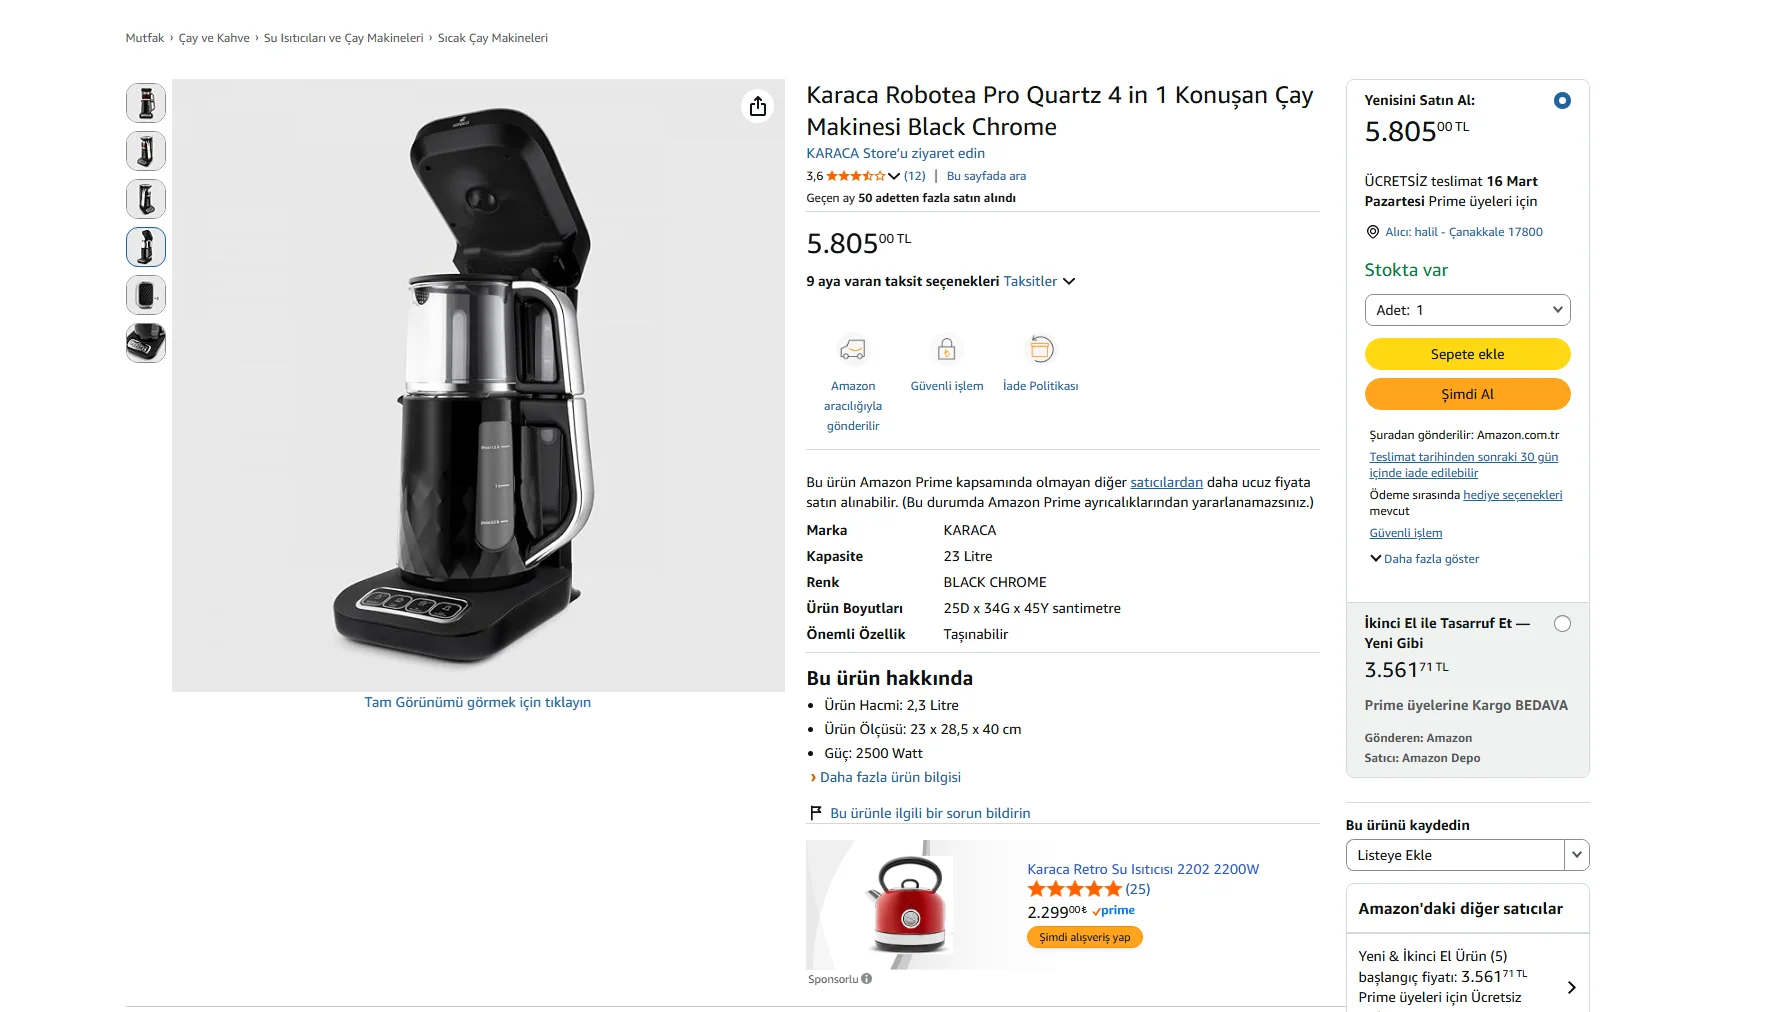Viewport: 1765px width, 1012px height.
Task: Click the secure transaction lock icon
Action: (x=946, y=349)
